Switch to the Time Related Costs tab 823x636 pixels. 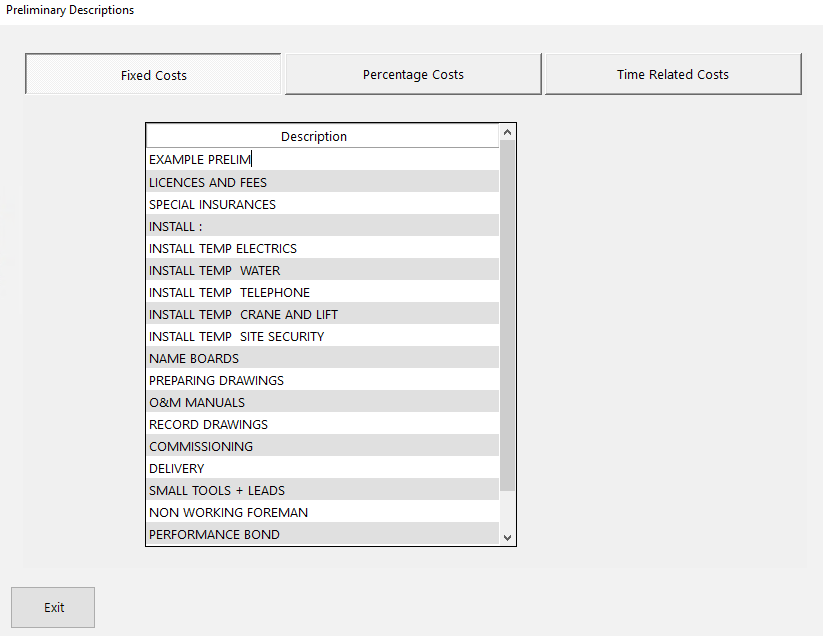coord(672,74)
